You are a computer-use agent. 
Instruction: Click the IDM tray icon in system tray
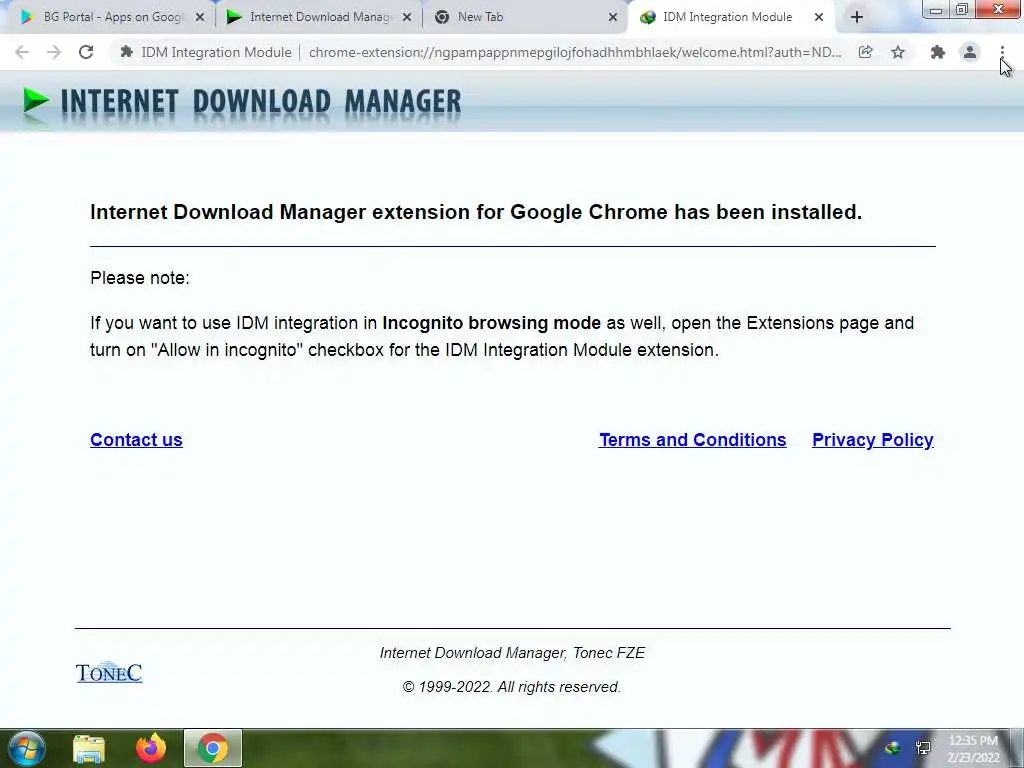[x=893, y=748]
